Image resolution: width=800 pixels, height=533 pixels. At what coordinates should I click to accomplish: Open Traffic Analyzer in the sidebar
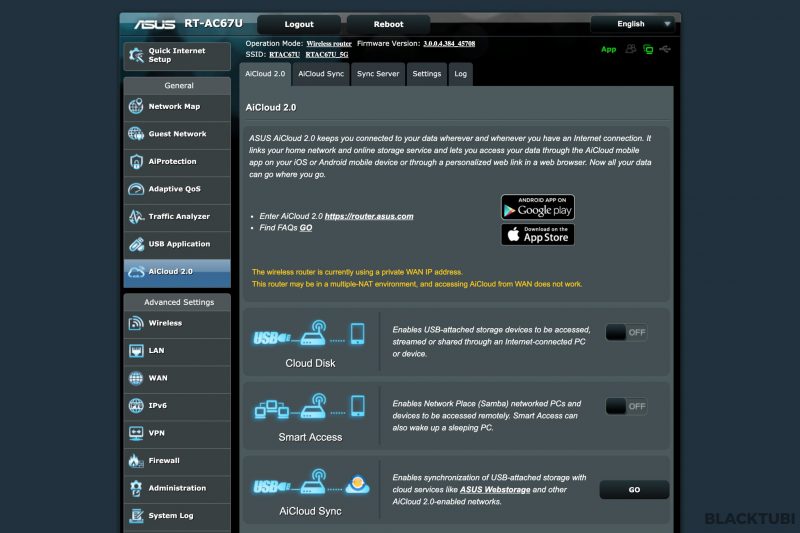(x=177, y=217)
